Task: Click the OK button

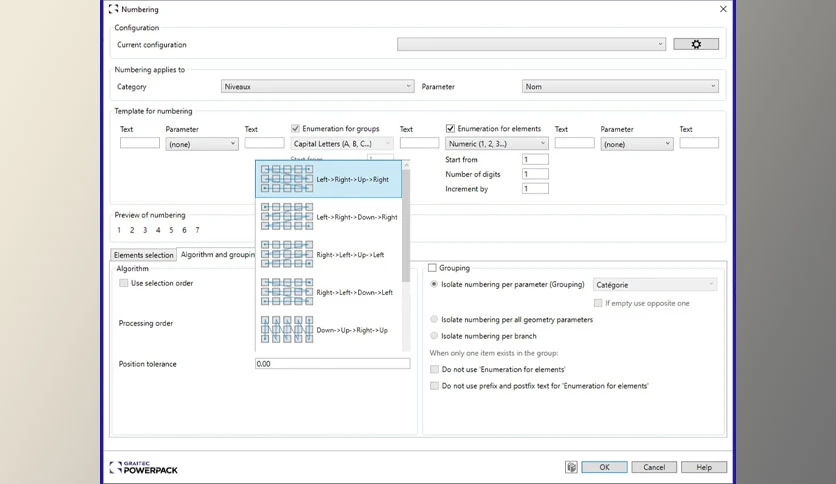Action: pyautogui.click(x=604, y=467)
